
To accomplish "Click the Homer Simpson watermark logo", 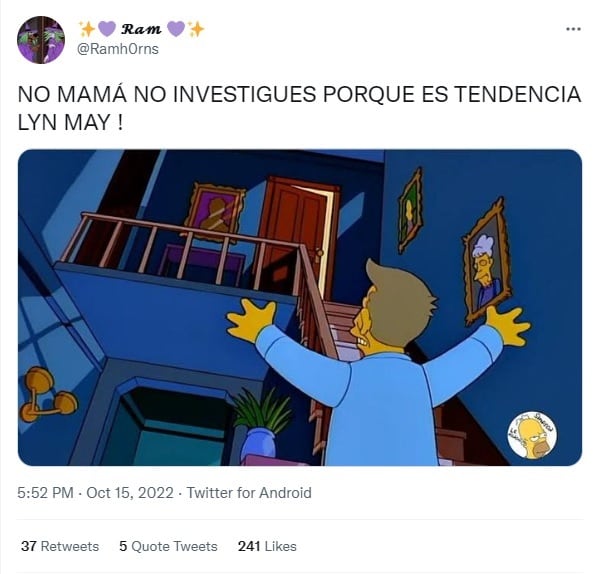I will tap(533, 435).
